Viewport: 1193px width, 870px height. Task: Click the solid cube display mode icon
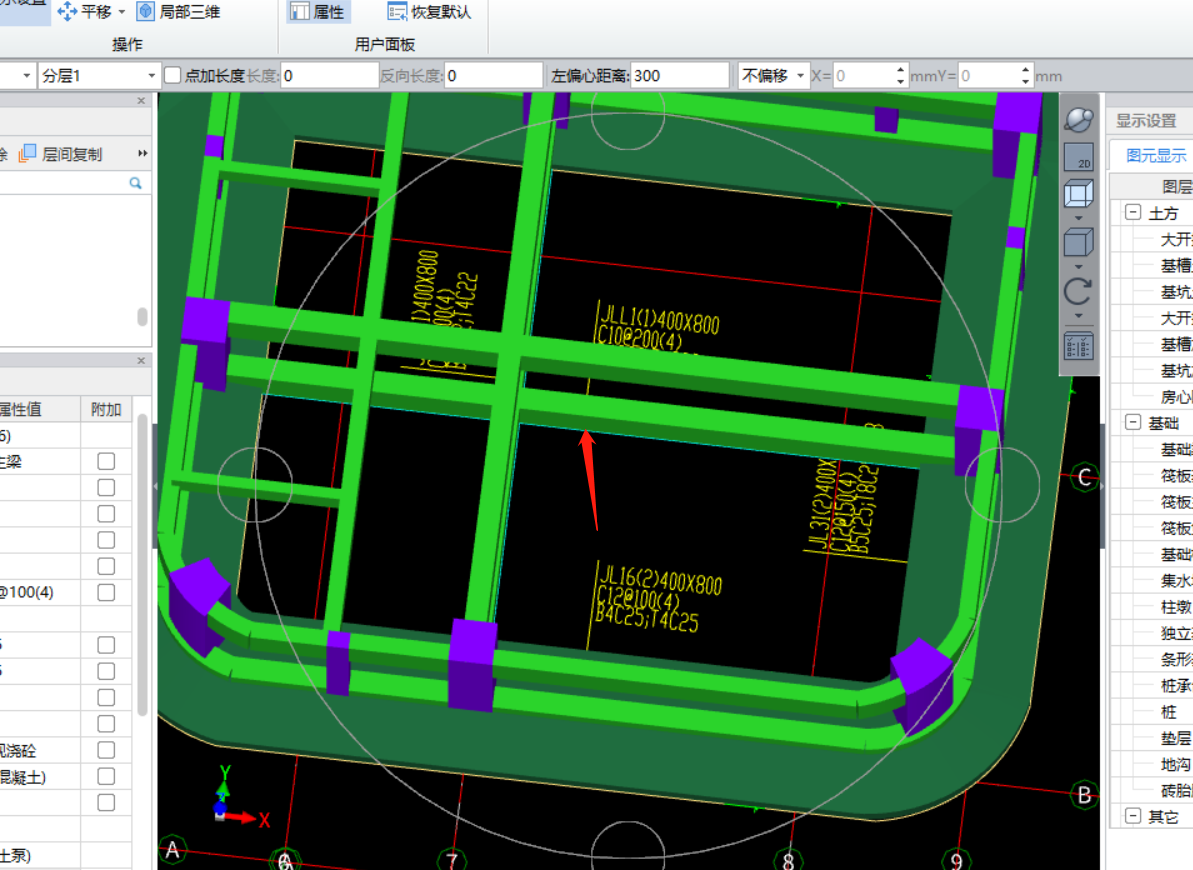pyautogui.click(x=1078, y=243)
